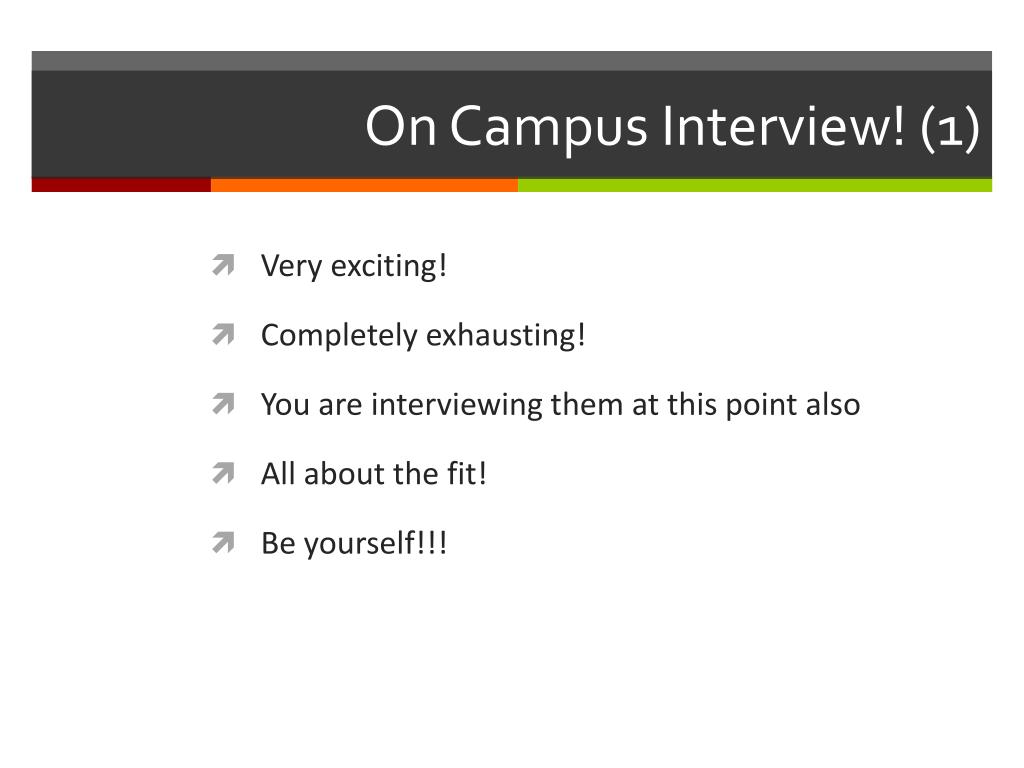Click the arrow bullet beside All about the fit
The image size is (1024, 768).
[x=223, y=473]
